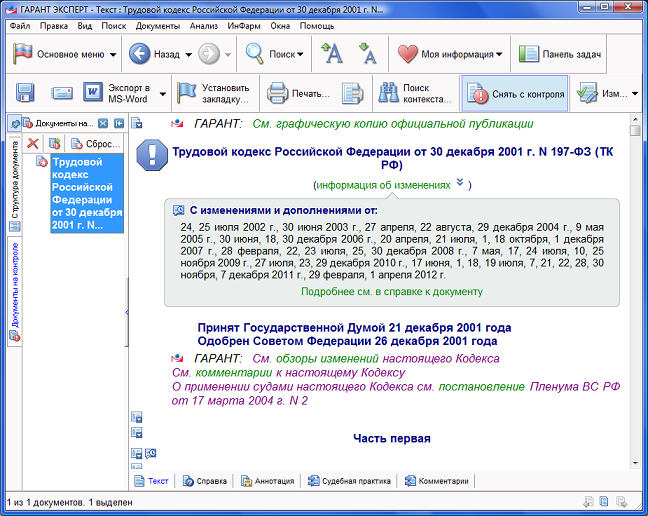Image resolution: width=648 pixels, height=516 pixels.
Task: Click the Сброс... reset button in side panel
Action: [96, 144]
